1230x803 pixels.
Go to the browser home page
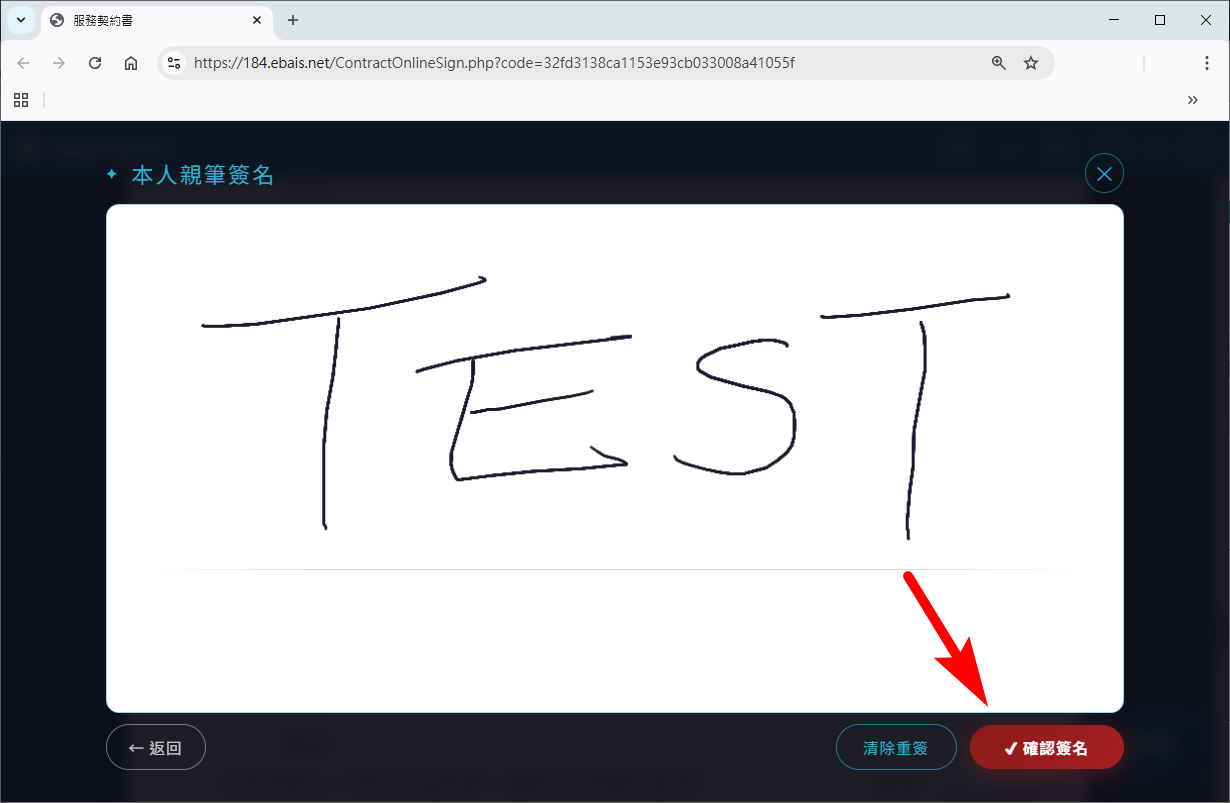point(131,63)
